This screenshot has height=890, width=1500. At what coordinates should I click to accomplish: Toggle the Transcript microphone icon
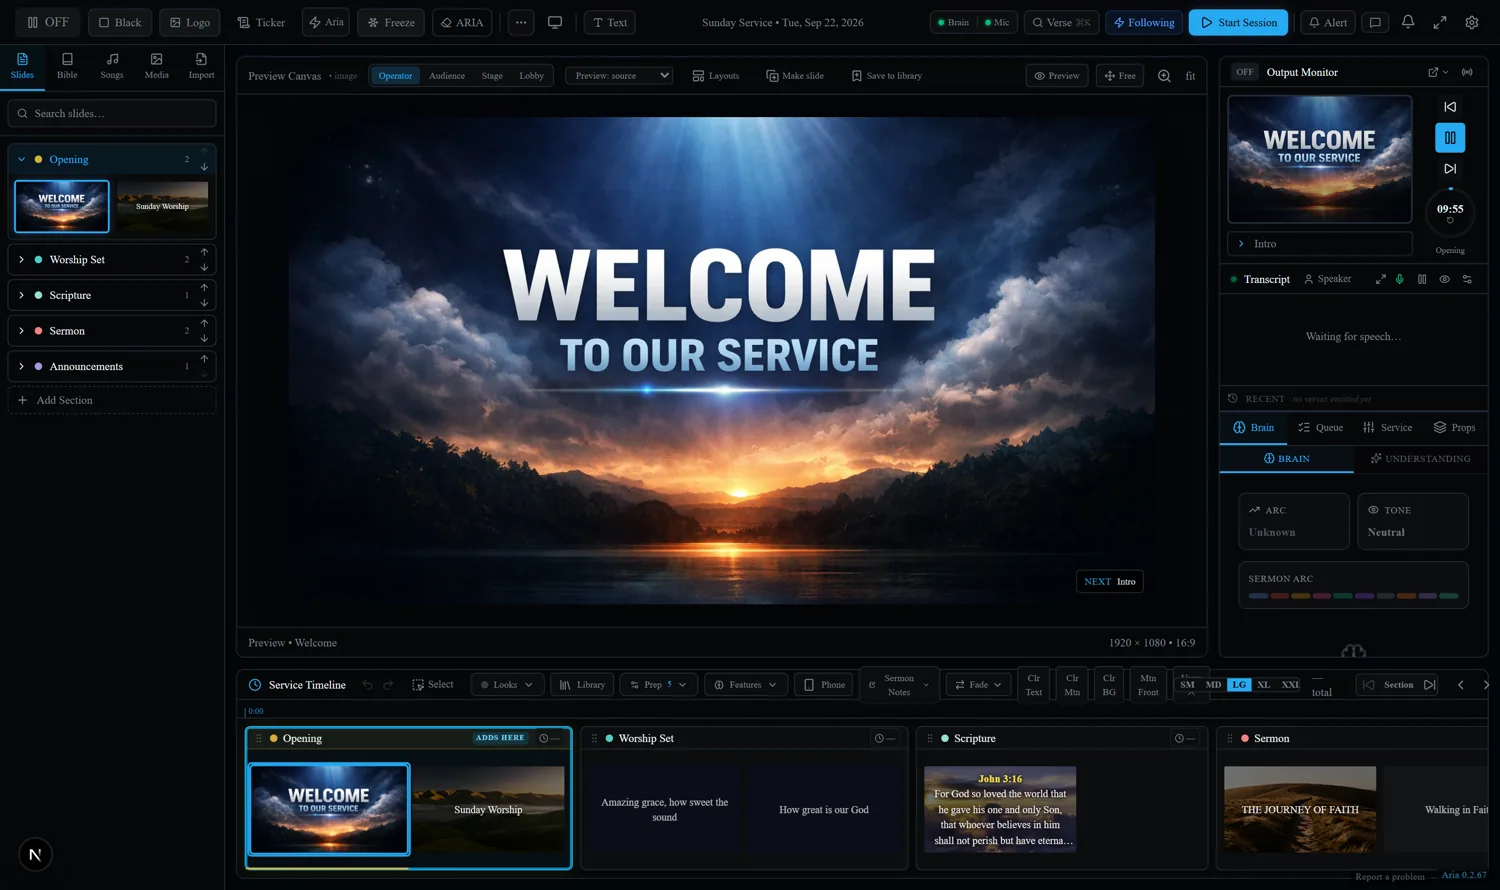1399,279
